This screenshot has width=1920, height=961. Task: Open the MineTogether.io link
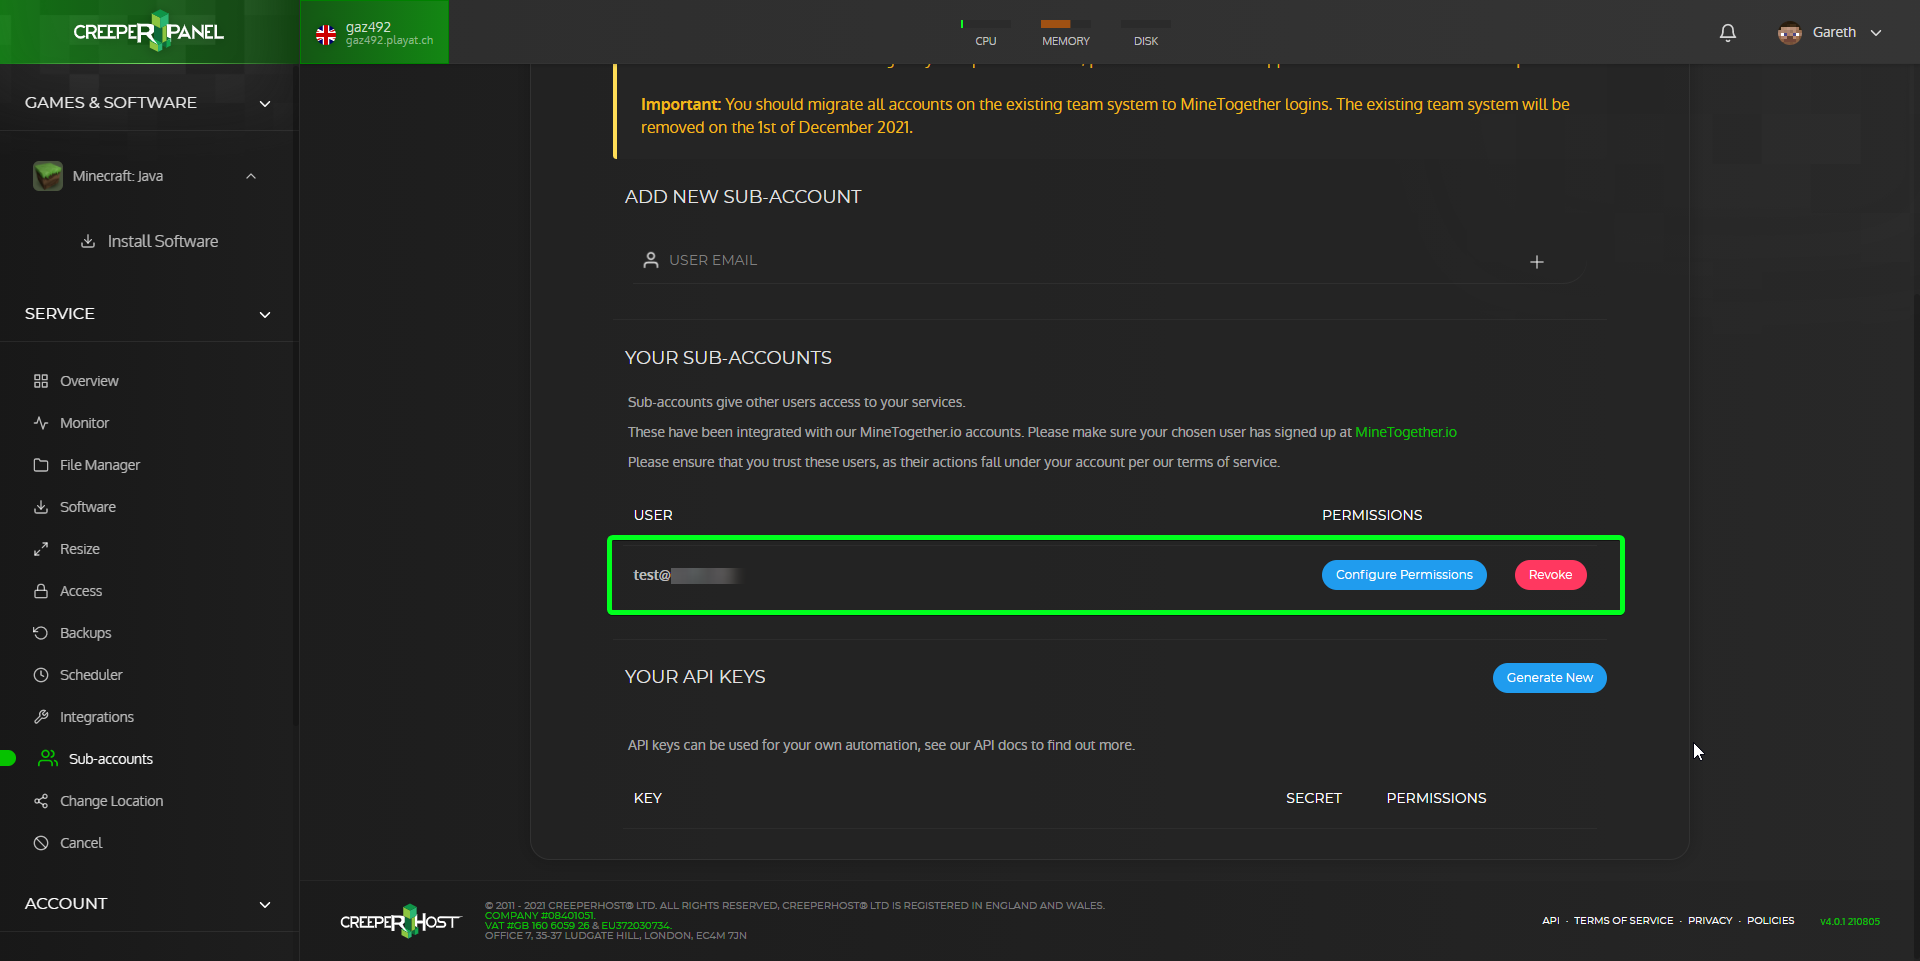[x=1405, y=432]
